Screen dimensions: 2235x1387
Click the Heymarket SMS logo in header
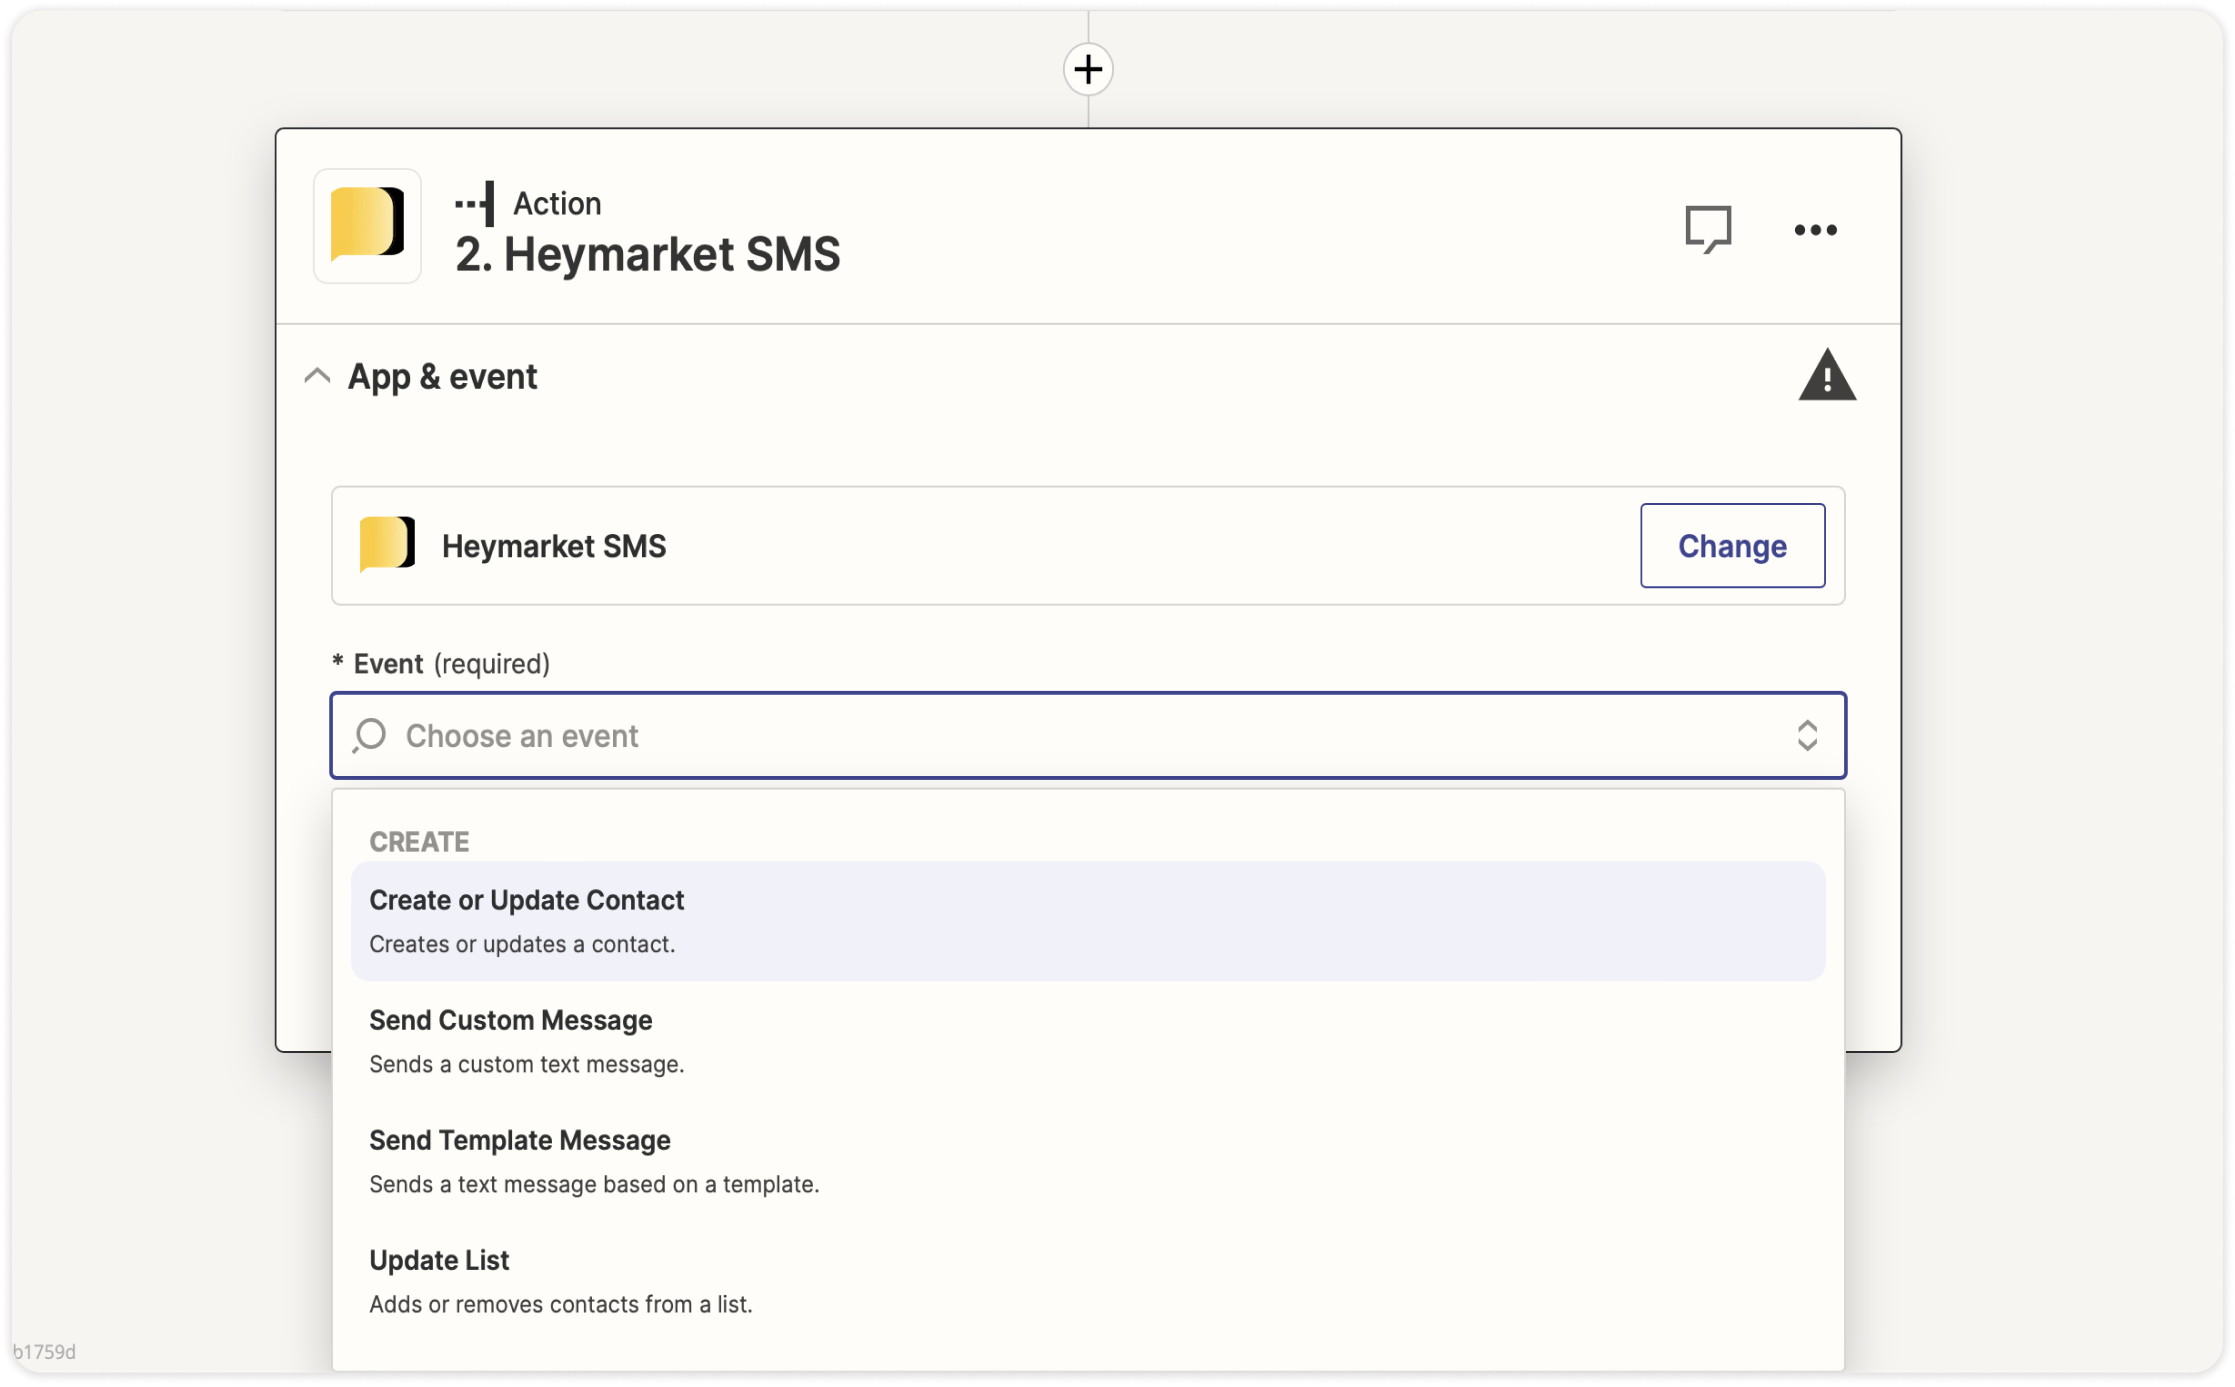tap(367, 226)
